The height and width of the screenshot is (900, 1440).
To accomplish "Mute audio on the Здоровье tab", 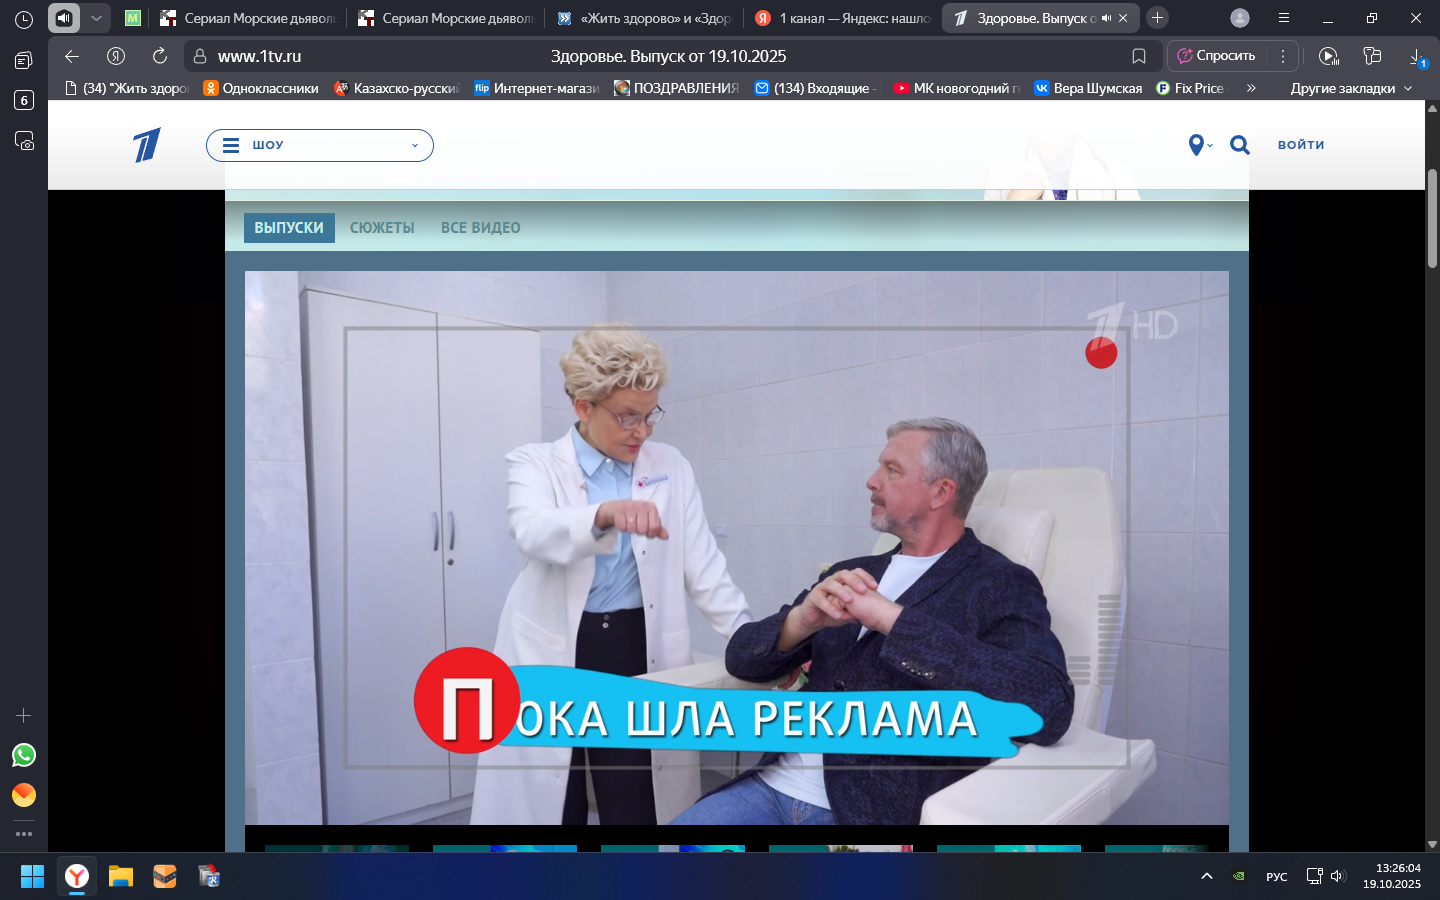I will pos(1106,18).
